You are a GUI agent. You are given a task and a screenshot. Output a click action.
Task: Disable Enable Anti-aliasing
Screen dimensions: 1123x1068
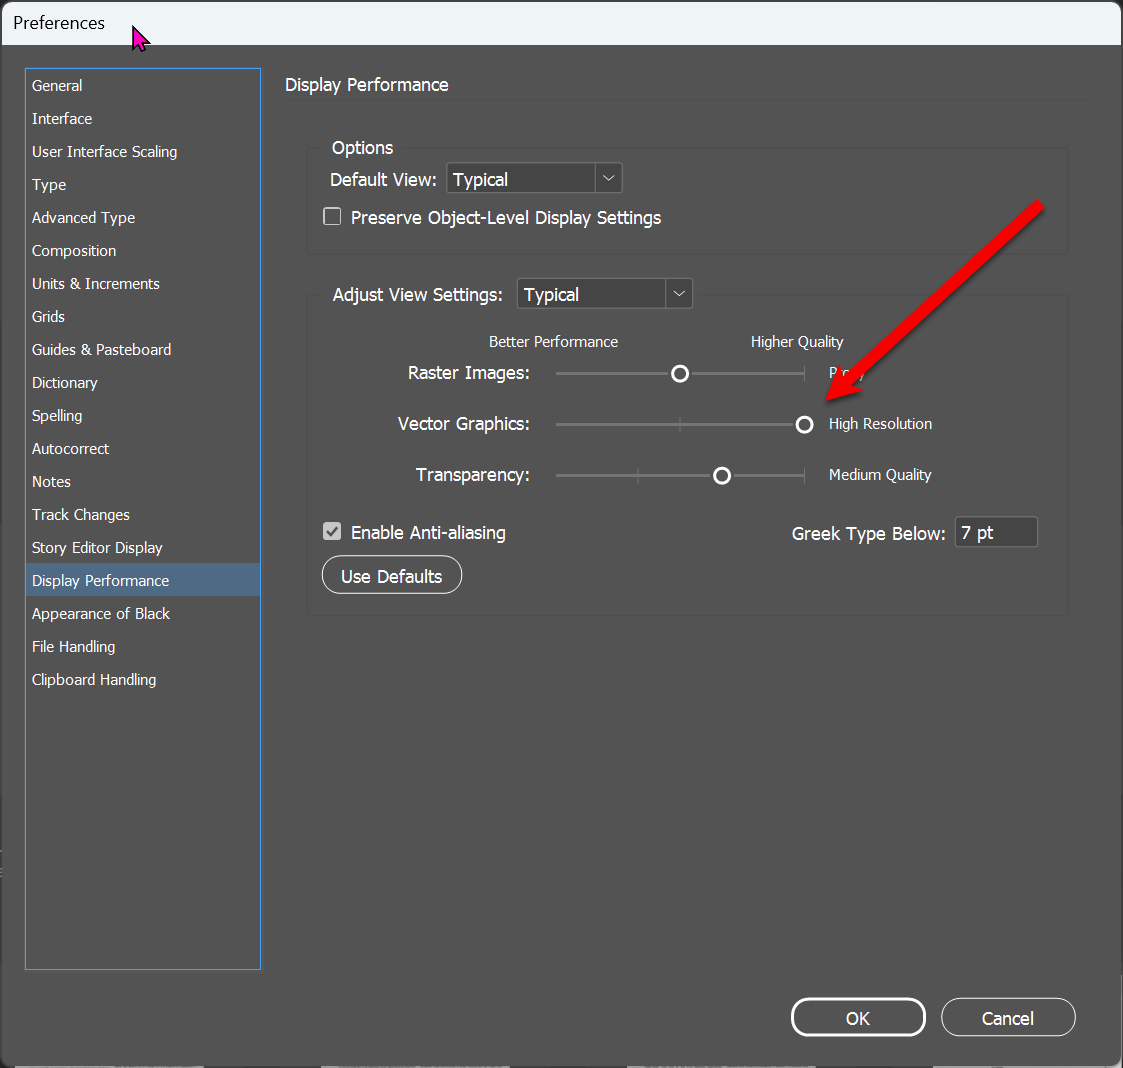[x=331, y=532]
